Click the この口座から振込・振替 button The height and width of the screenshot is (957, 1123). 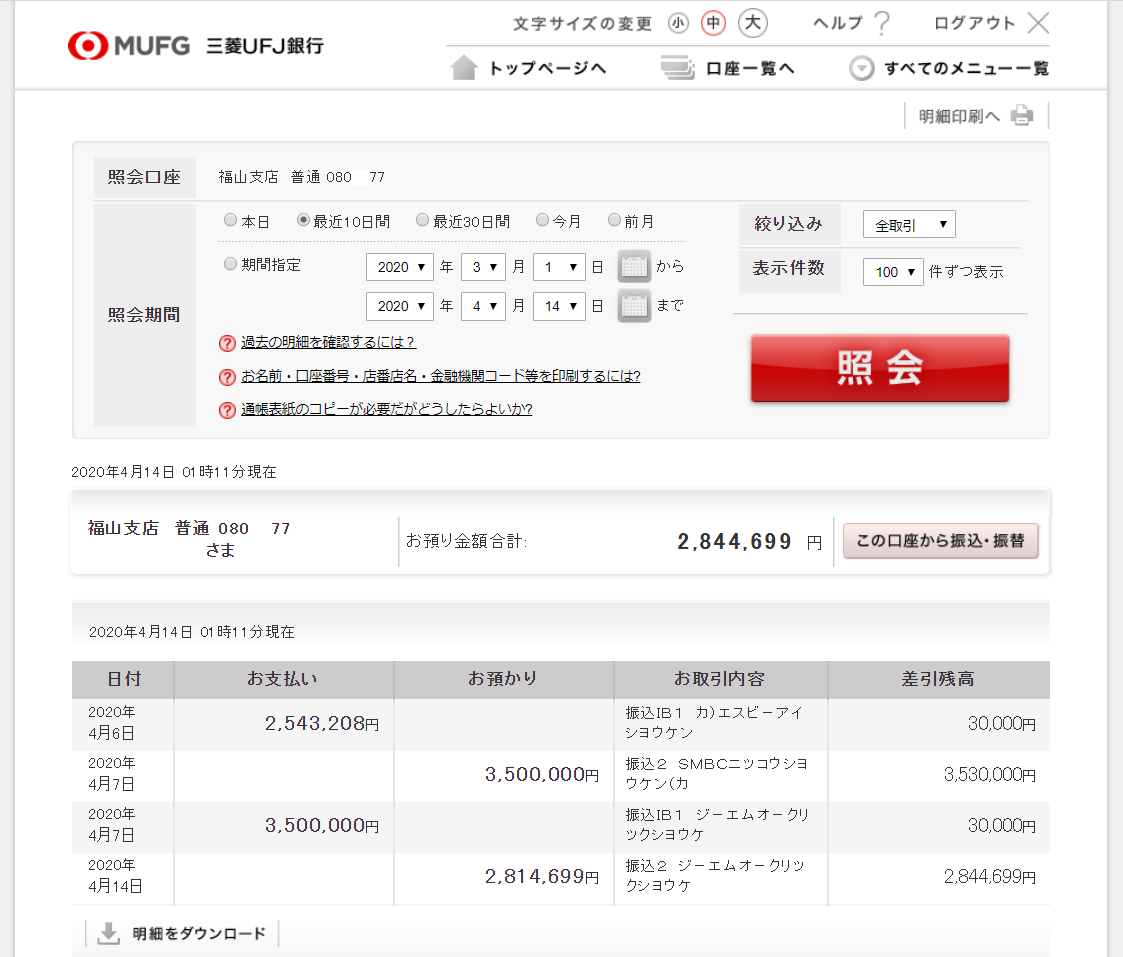[940, 541]
